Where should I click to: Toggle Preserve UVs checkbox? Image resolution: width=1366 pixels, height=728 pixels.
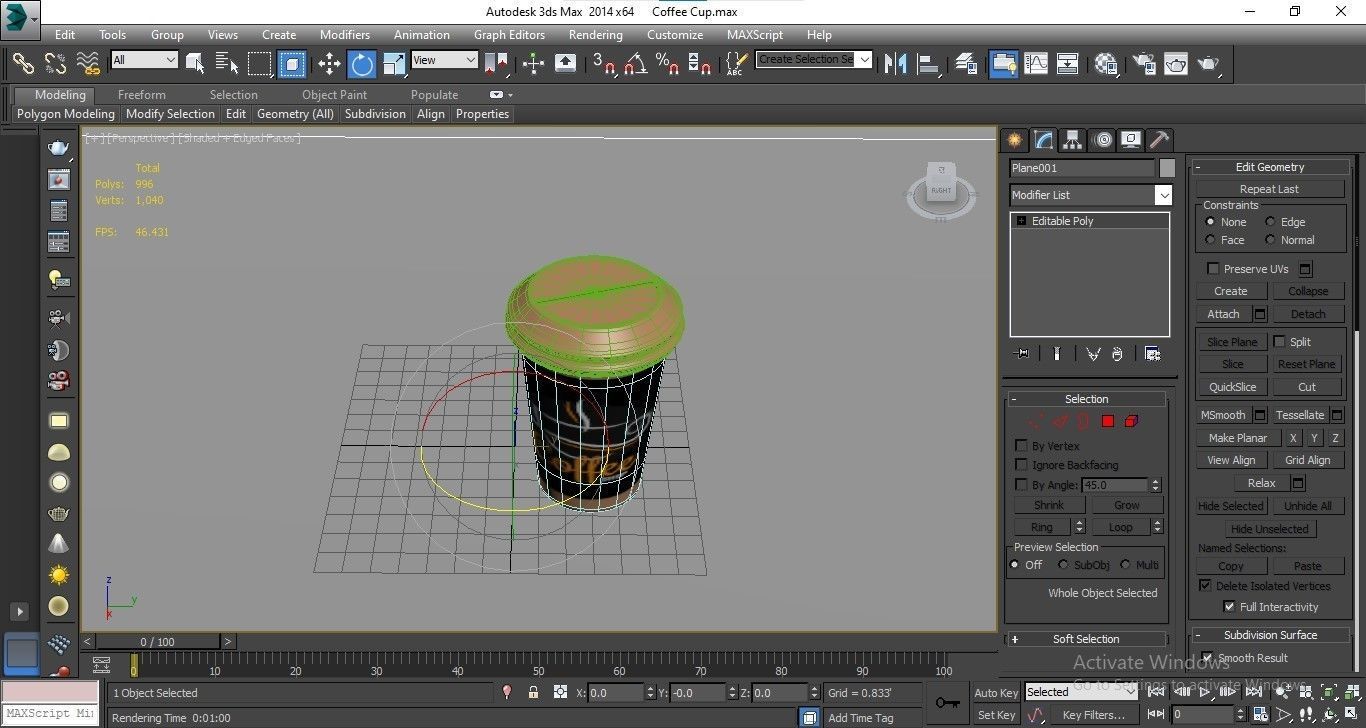[1213, 269]
